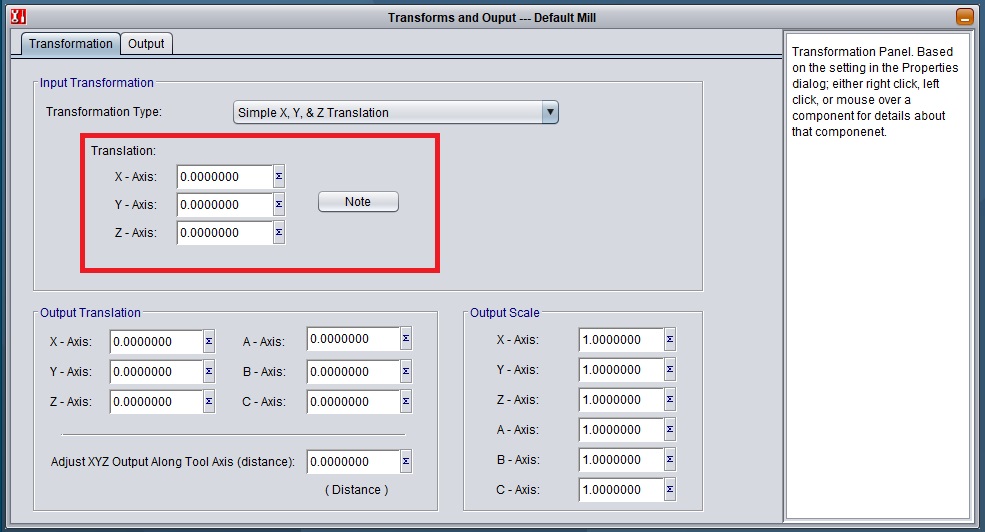Click sigma icon next to Output Scale X-Axis
This screenshot has height=532, width=985.
[x=670, y=340]
